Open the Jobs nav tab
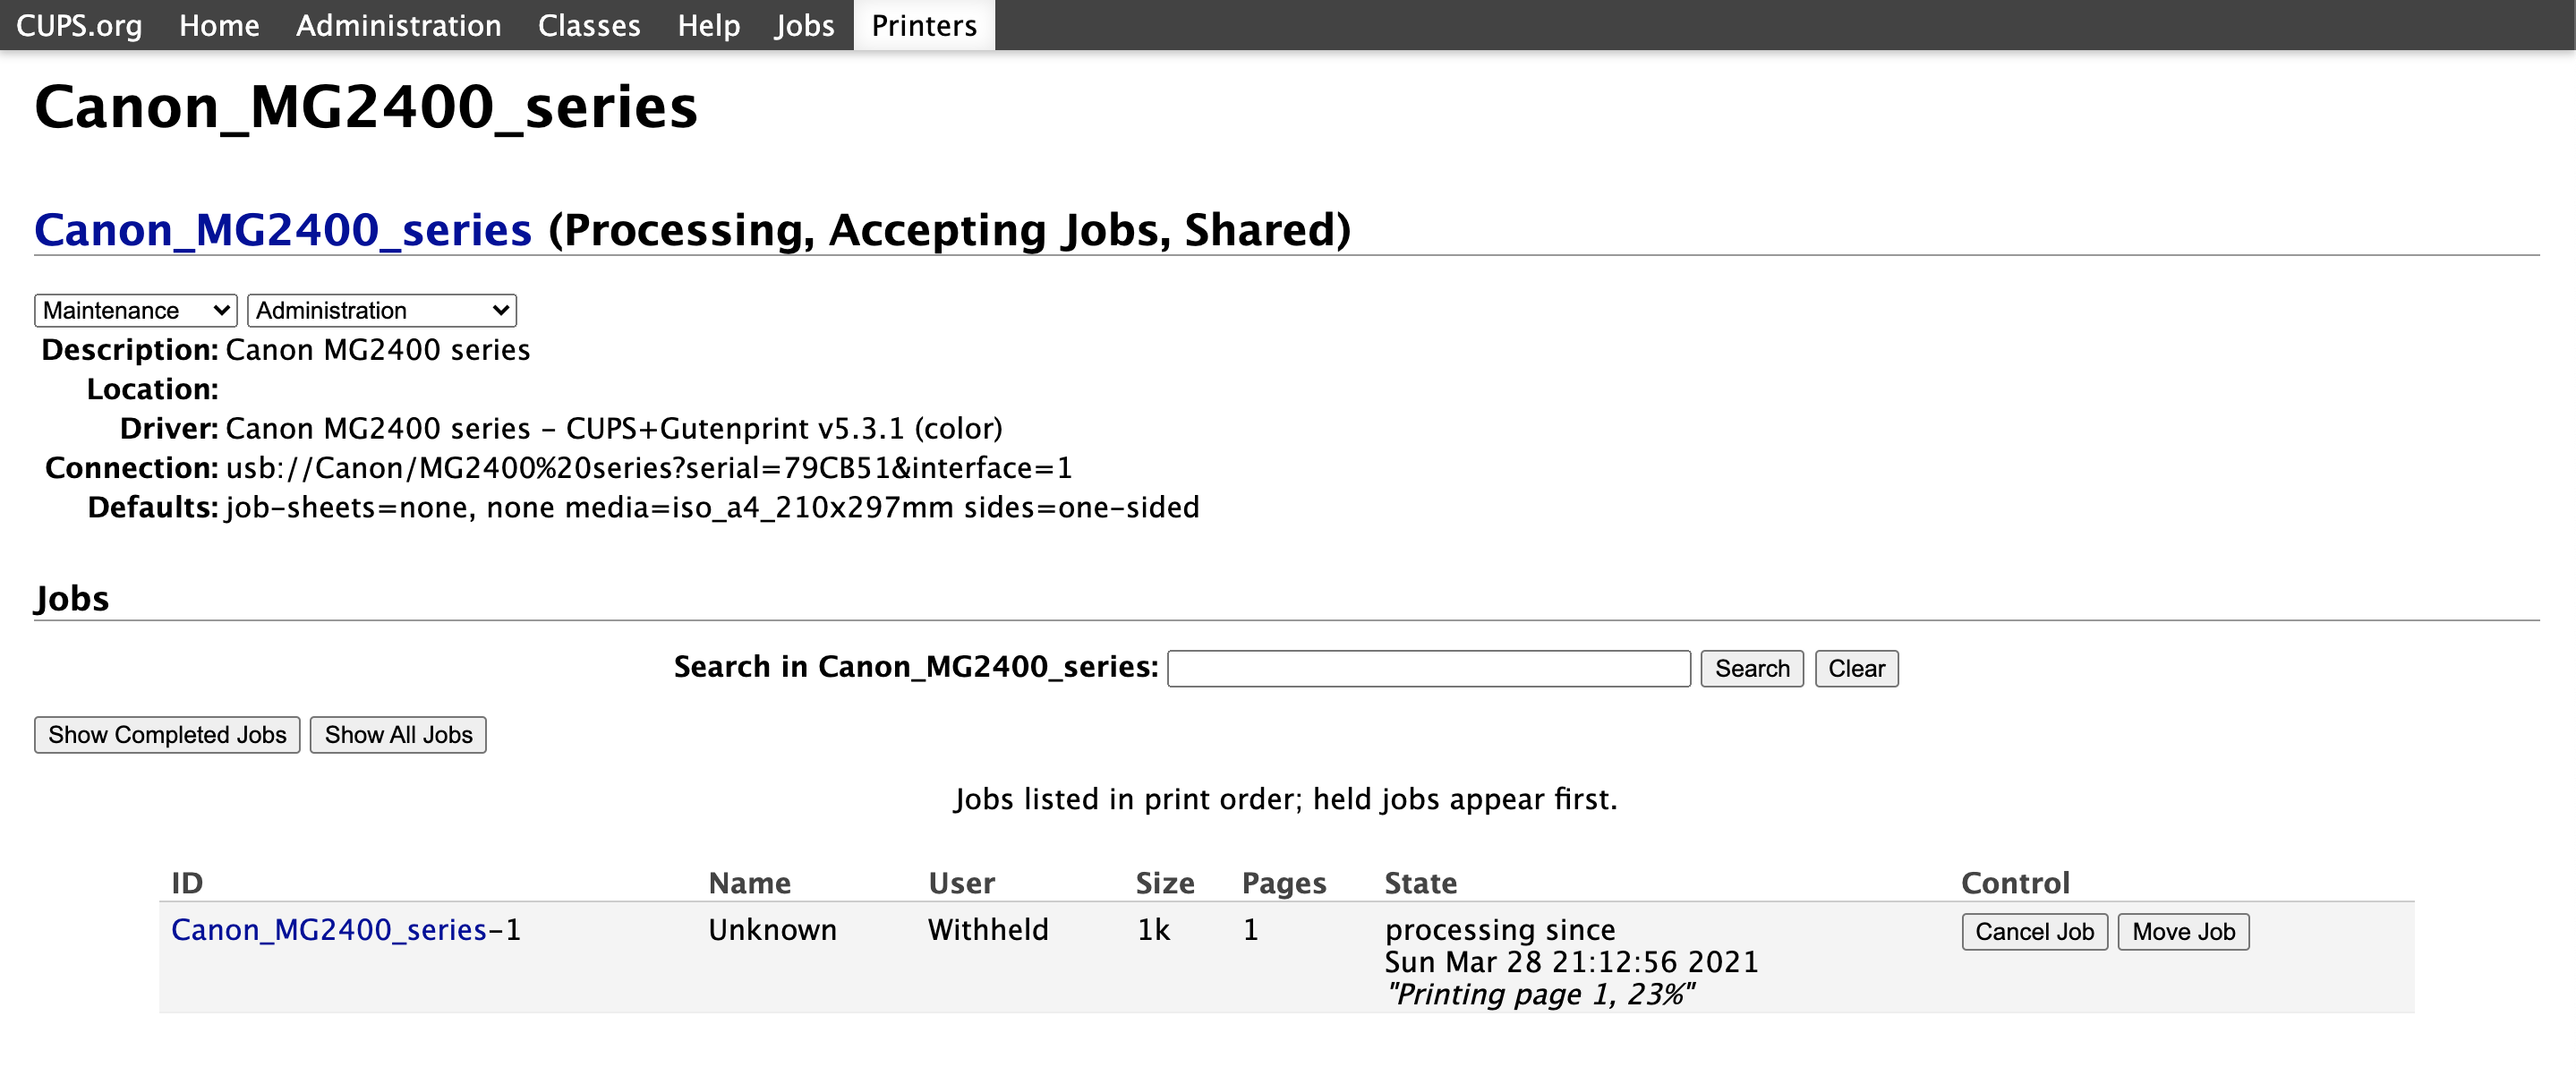The width and height of the screenshot is (2576, 1076). pyautogui.click(x=804, y=25)
